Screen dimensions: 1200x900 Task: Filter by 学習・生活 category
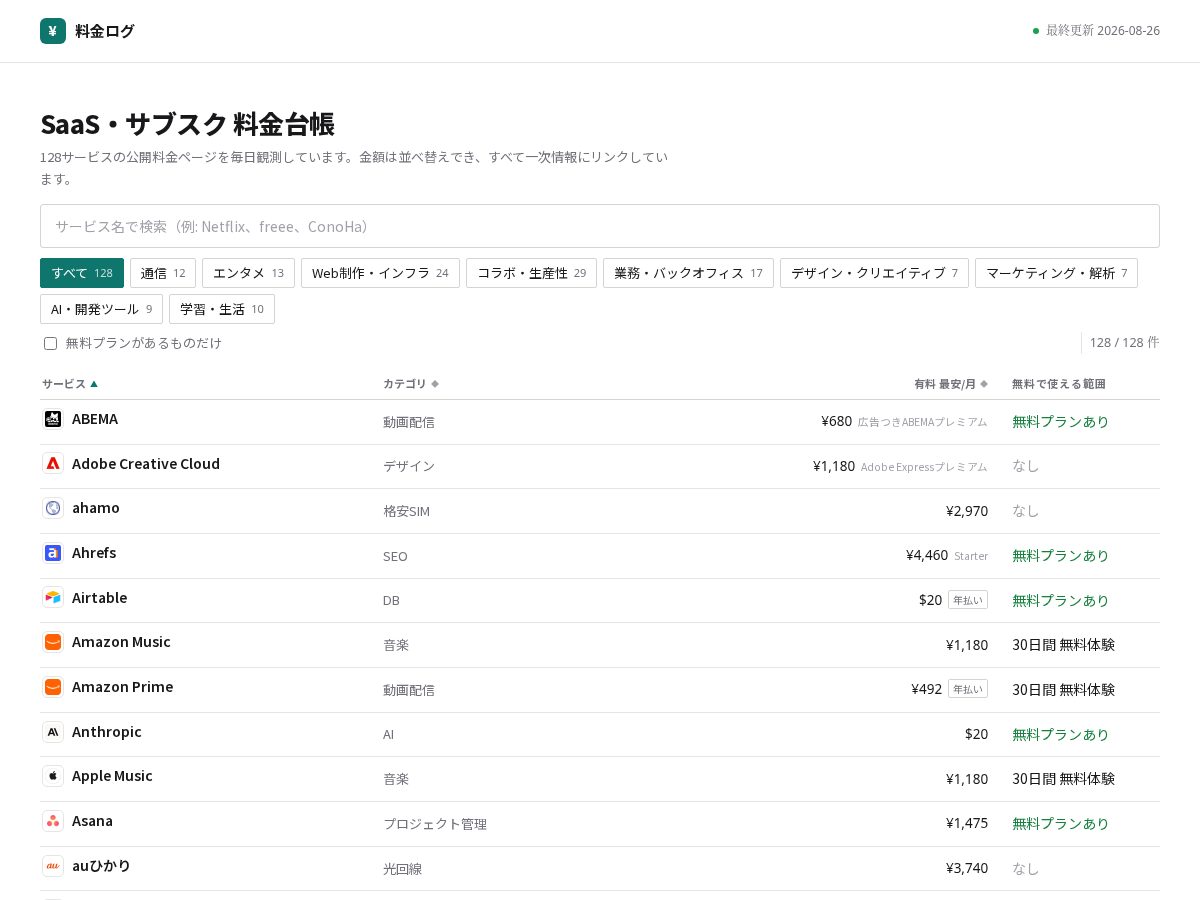(222, 309)
